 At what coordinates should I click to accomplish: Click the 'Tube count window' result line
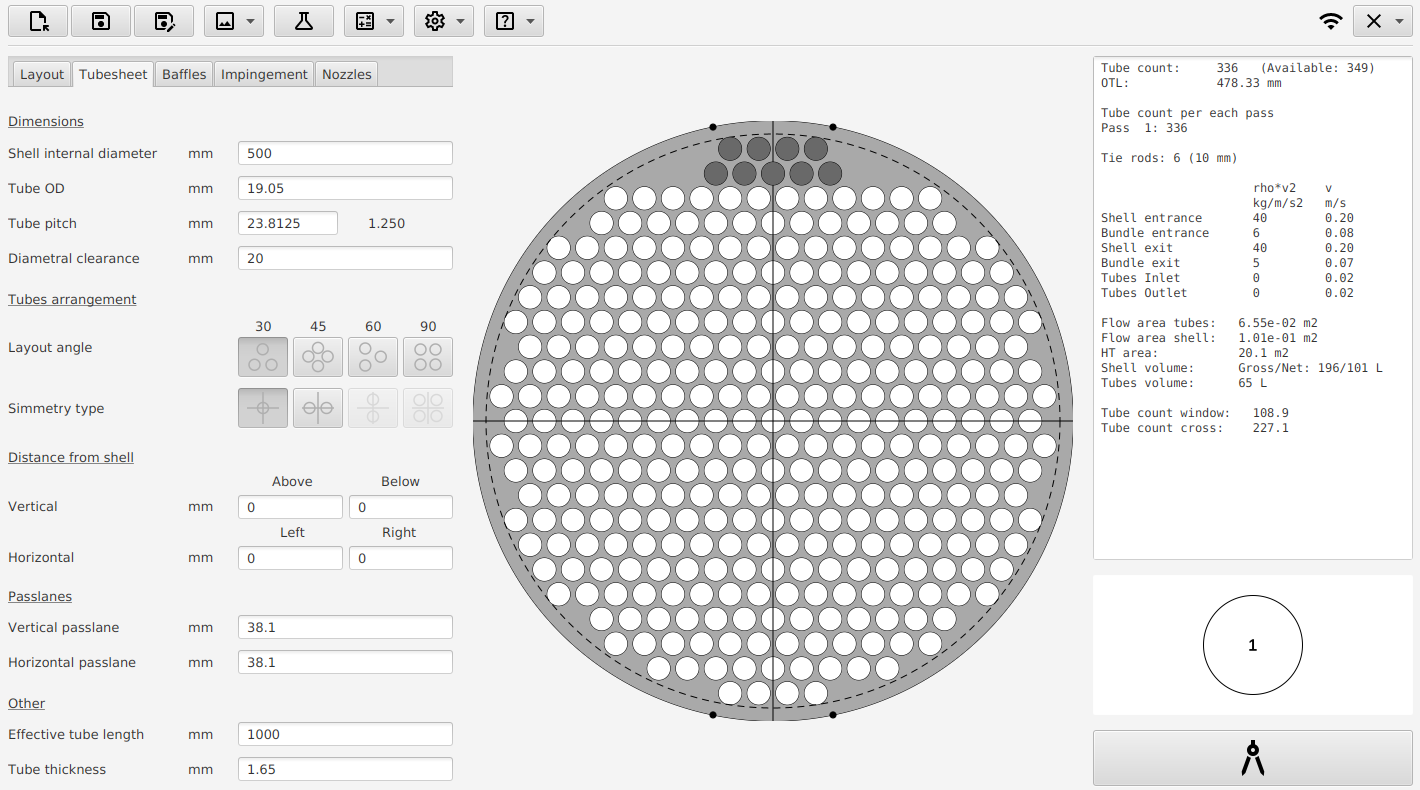[x=1195, y=413]
